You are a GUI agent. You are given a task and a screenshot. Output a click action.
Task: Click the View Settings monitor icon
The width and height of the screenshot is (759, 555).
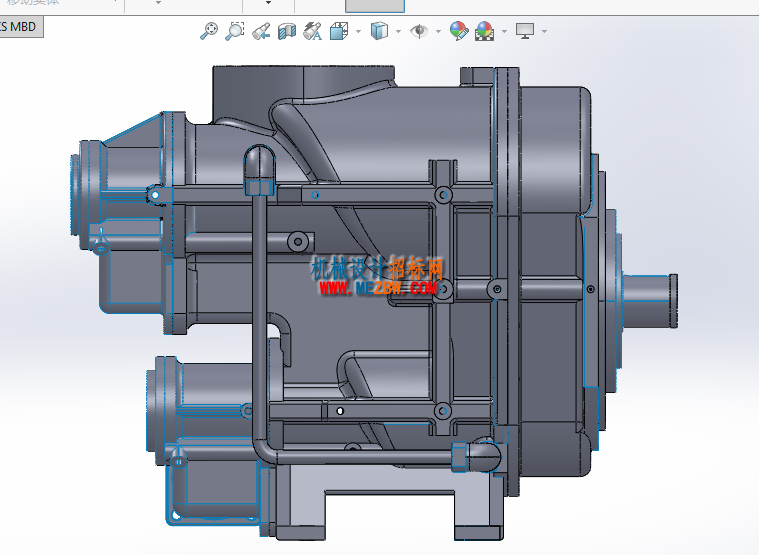click(525, 31)
